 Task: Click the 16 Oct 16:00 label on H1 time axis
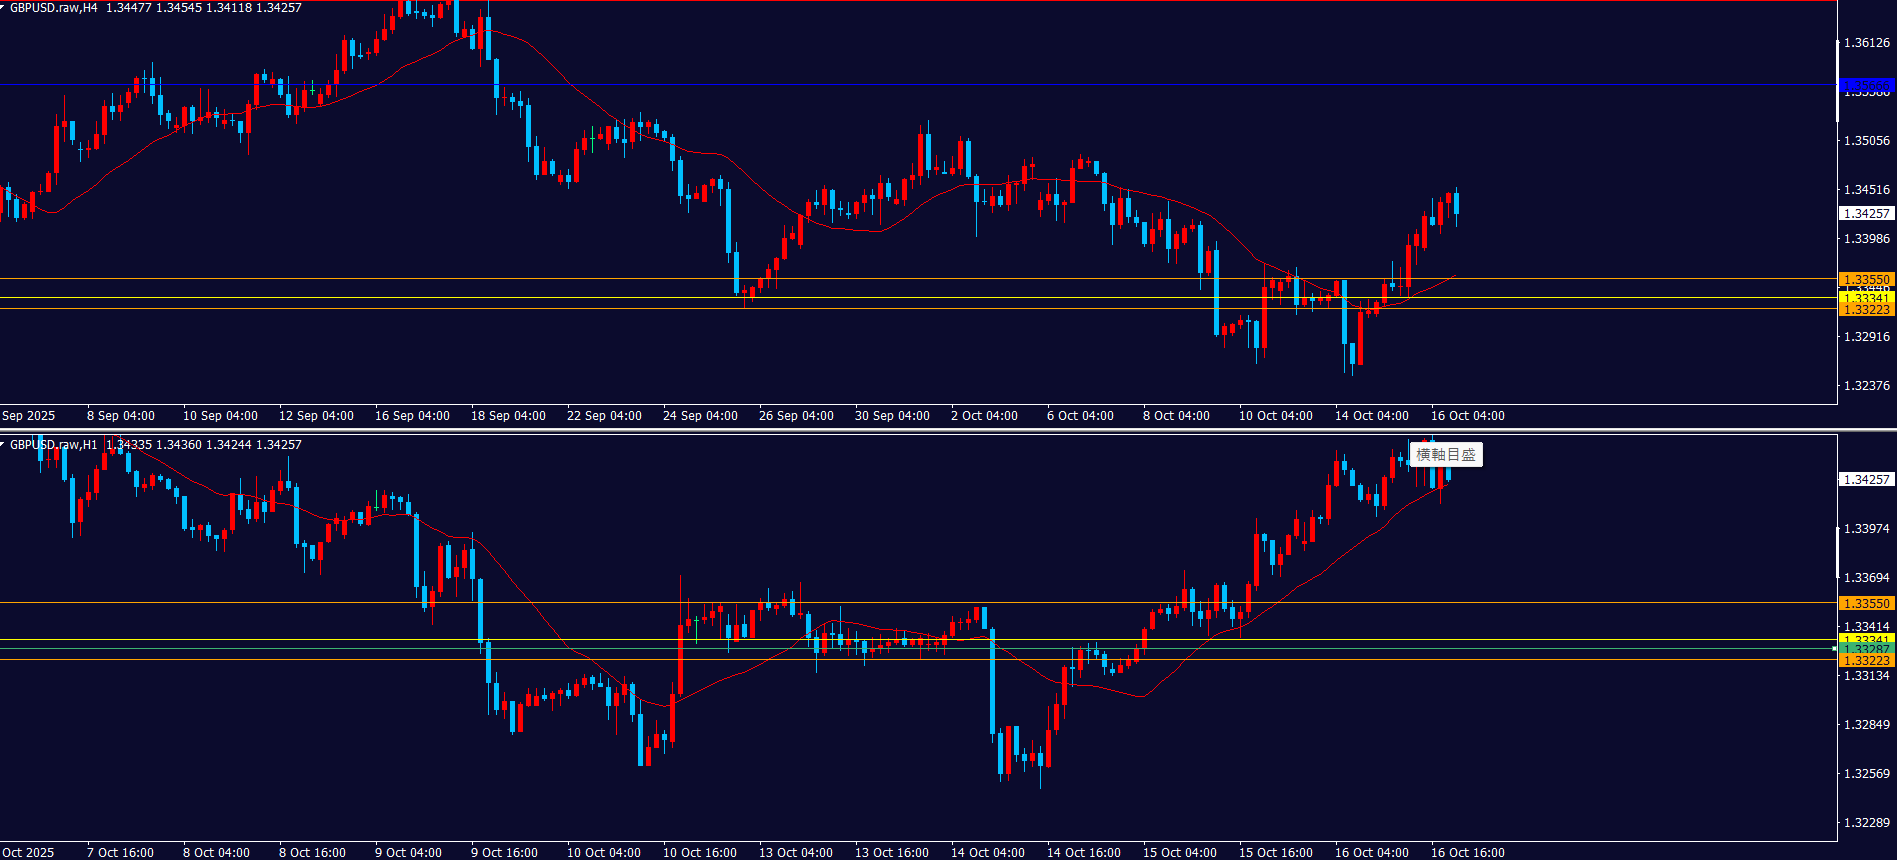1467,853
